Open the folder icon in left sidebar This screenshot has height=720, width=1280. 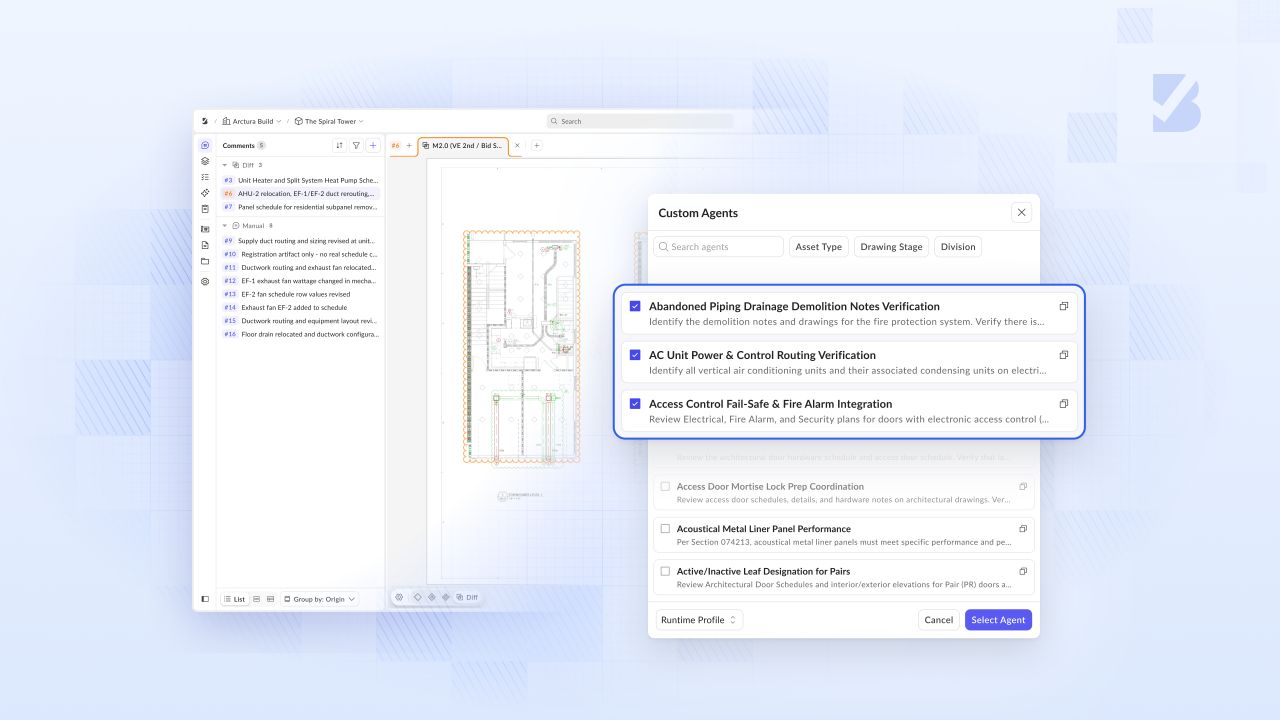pyautogui.click(x=205, y=261)
